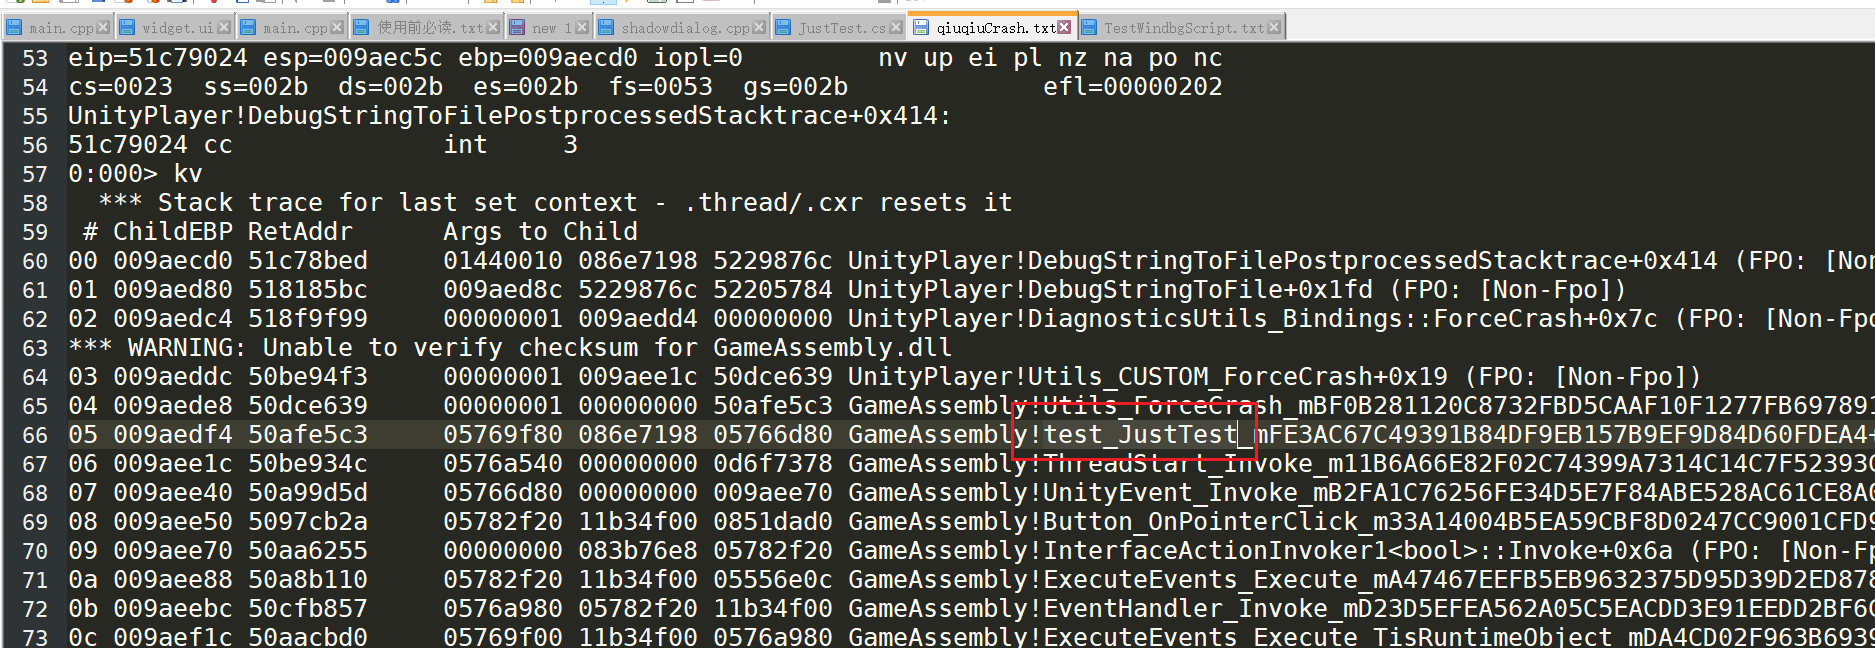Screen dimensions: 1875x648
Task: Close the new 1 tab
Action: point(582,28)
